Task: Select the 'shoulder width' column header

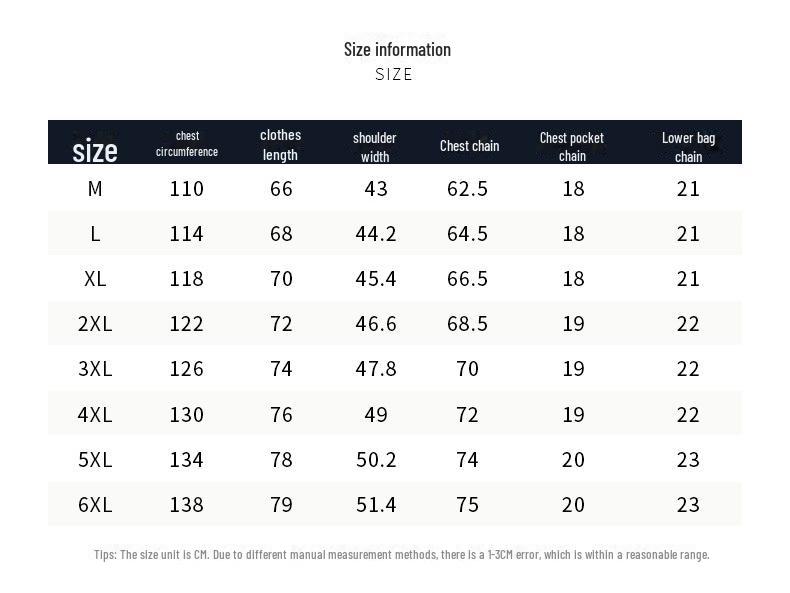Action: point(375,146)
